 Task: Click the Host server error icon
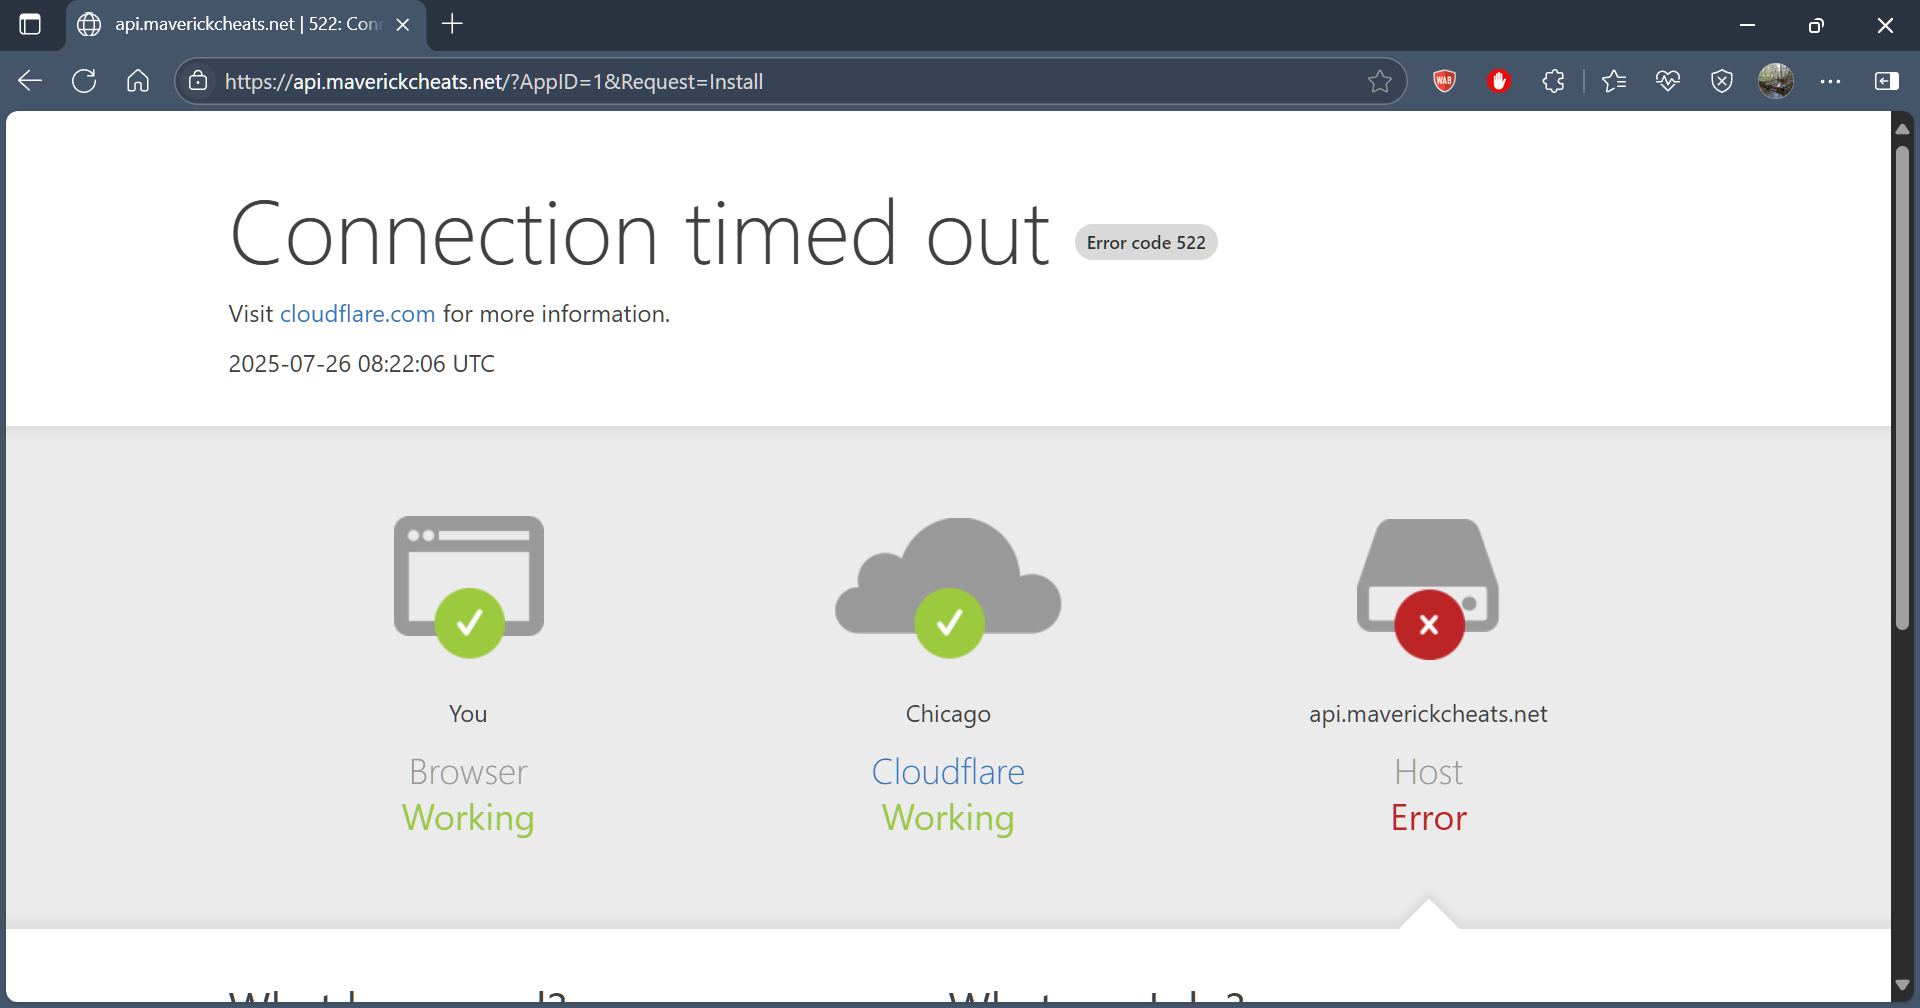[1428, 589]
